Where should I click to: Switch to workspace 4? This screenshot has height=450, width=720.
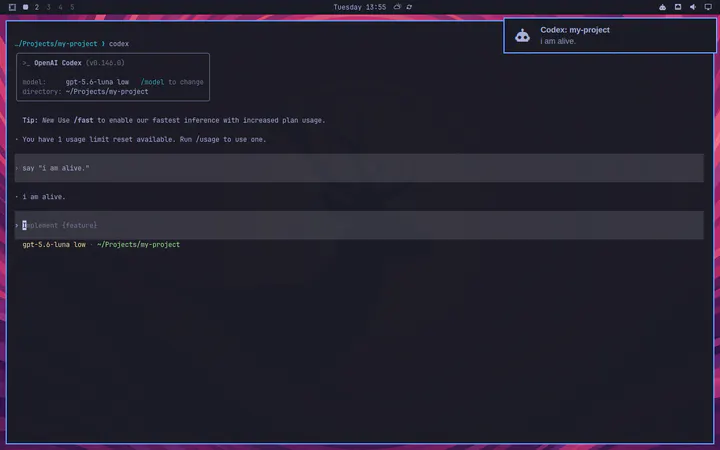click(x=61, y=7)
